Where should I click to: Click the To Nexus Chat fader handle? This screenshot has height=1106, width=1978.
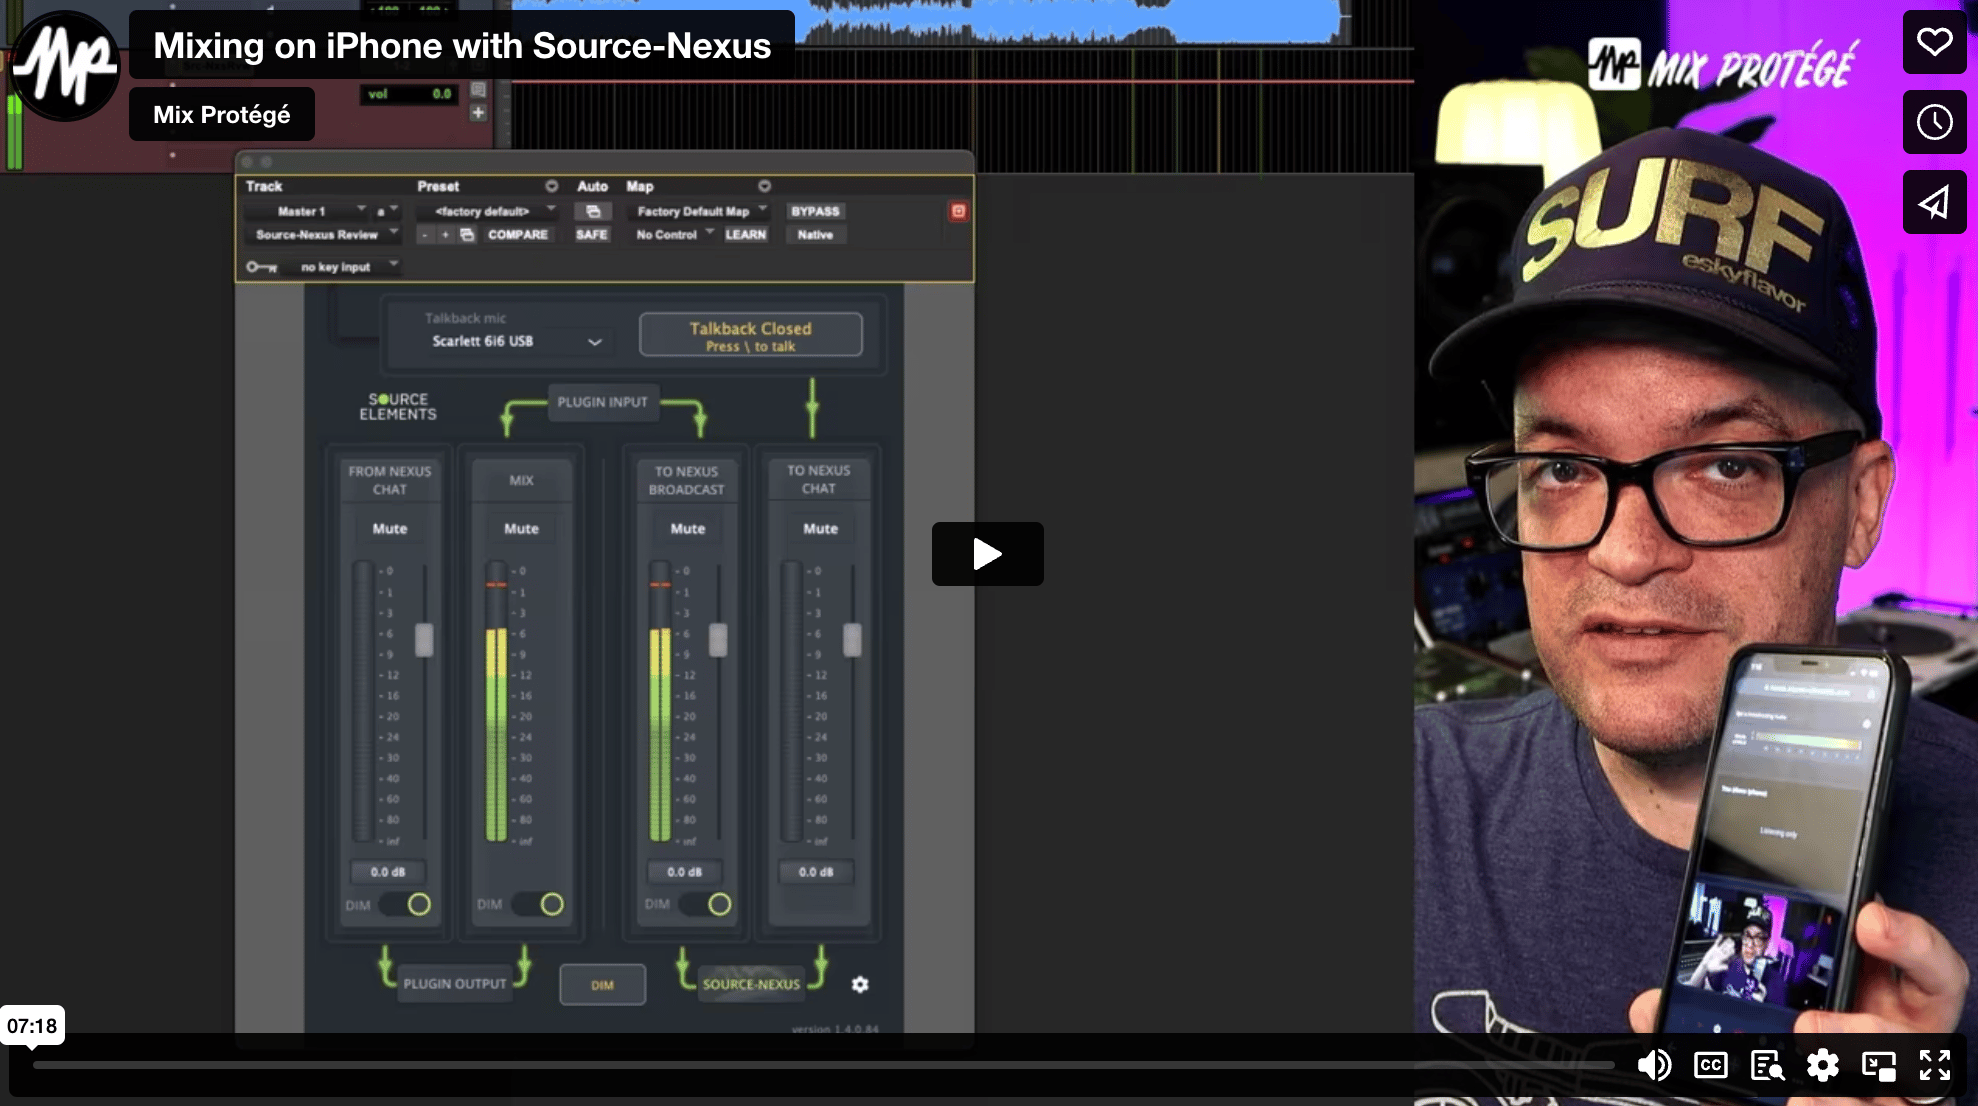pyautogui.click(x=852, y=640)
